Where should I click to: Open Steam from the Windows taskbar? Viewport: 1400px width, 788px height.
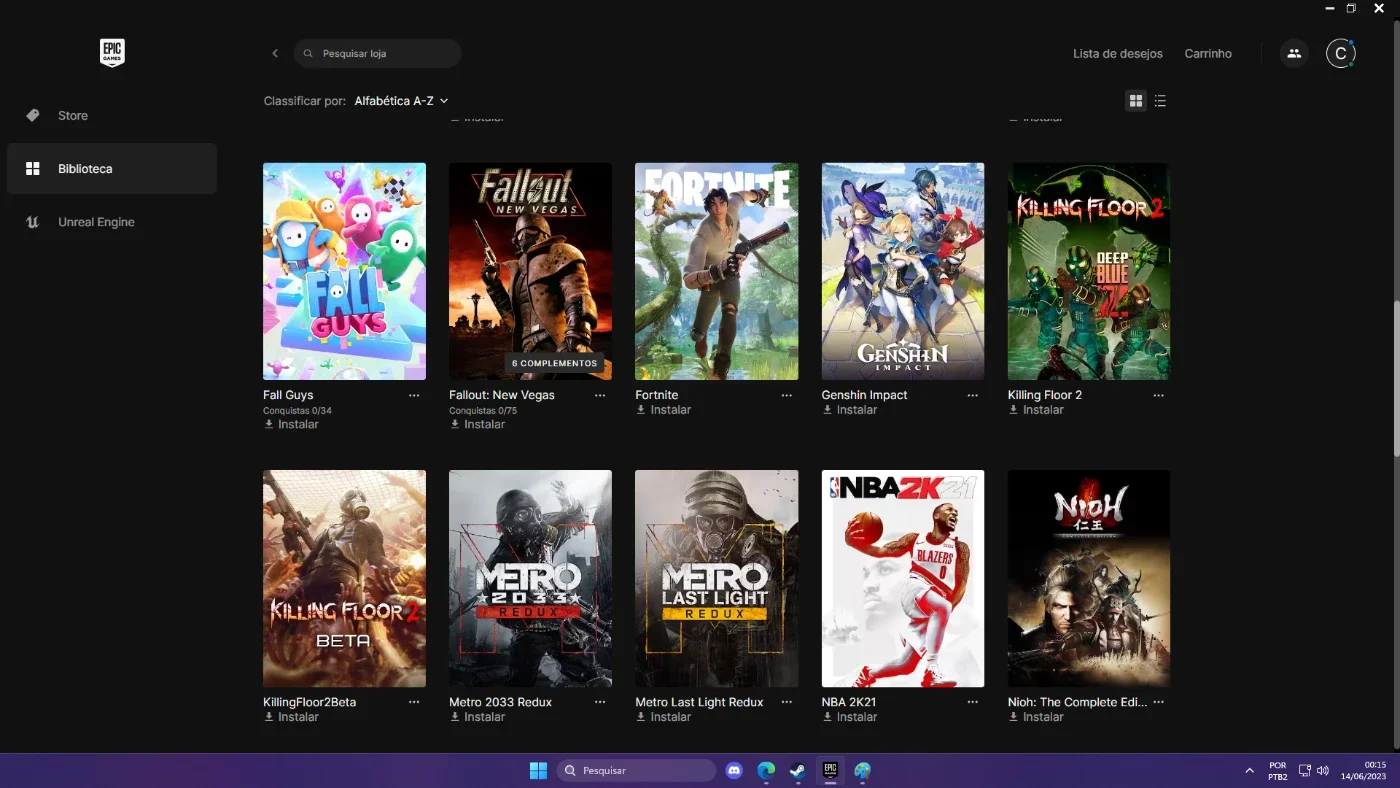pyautogui.click(x=797, y=770)
